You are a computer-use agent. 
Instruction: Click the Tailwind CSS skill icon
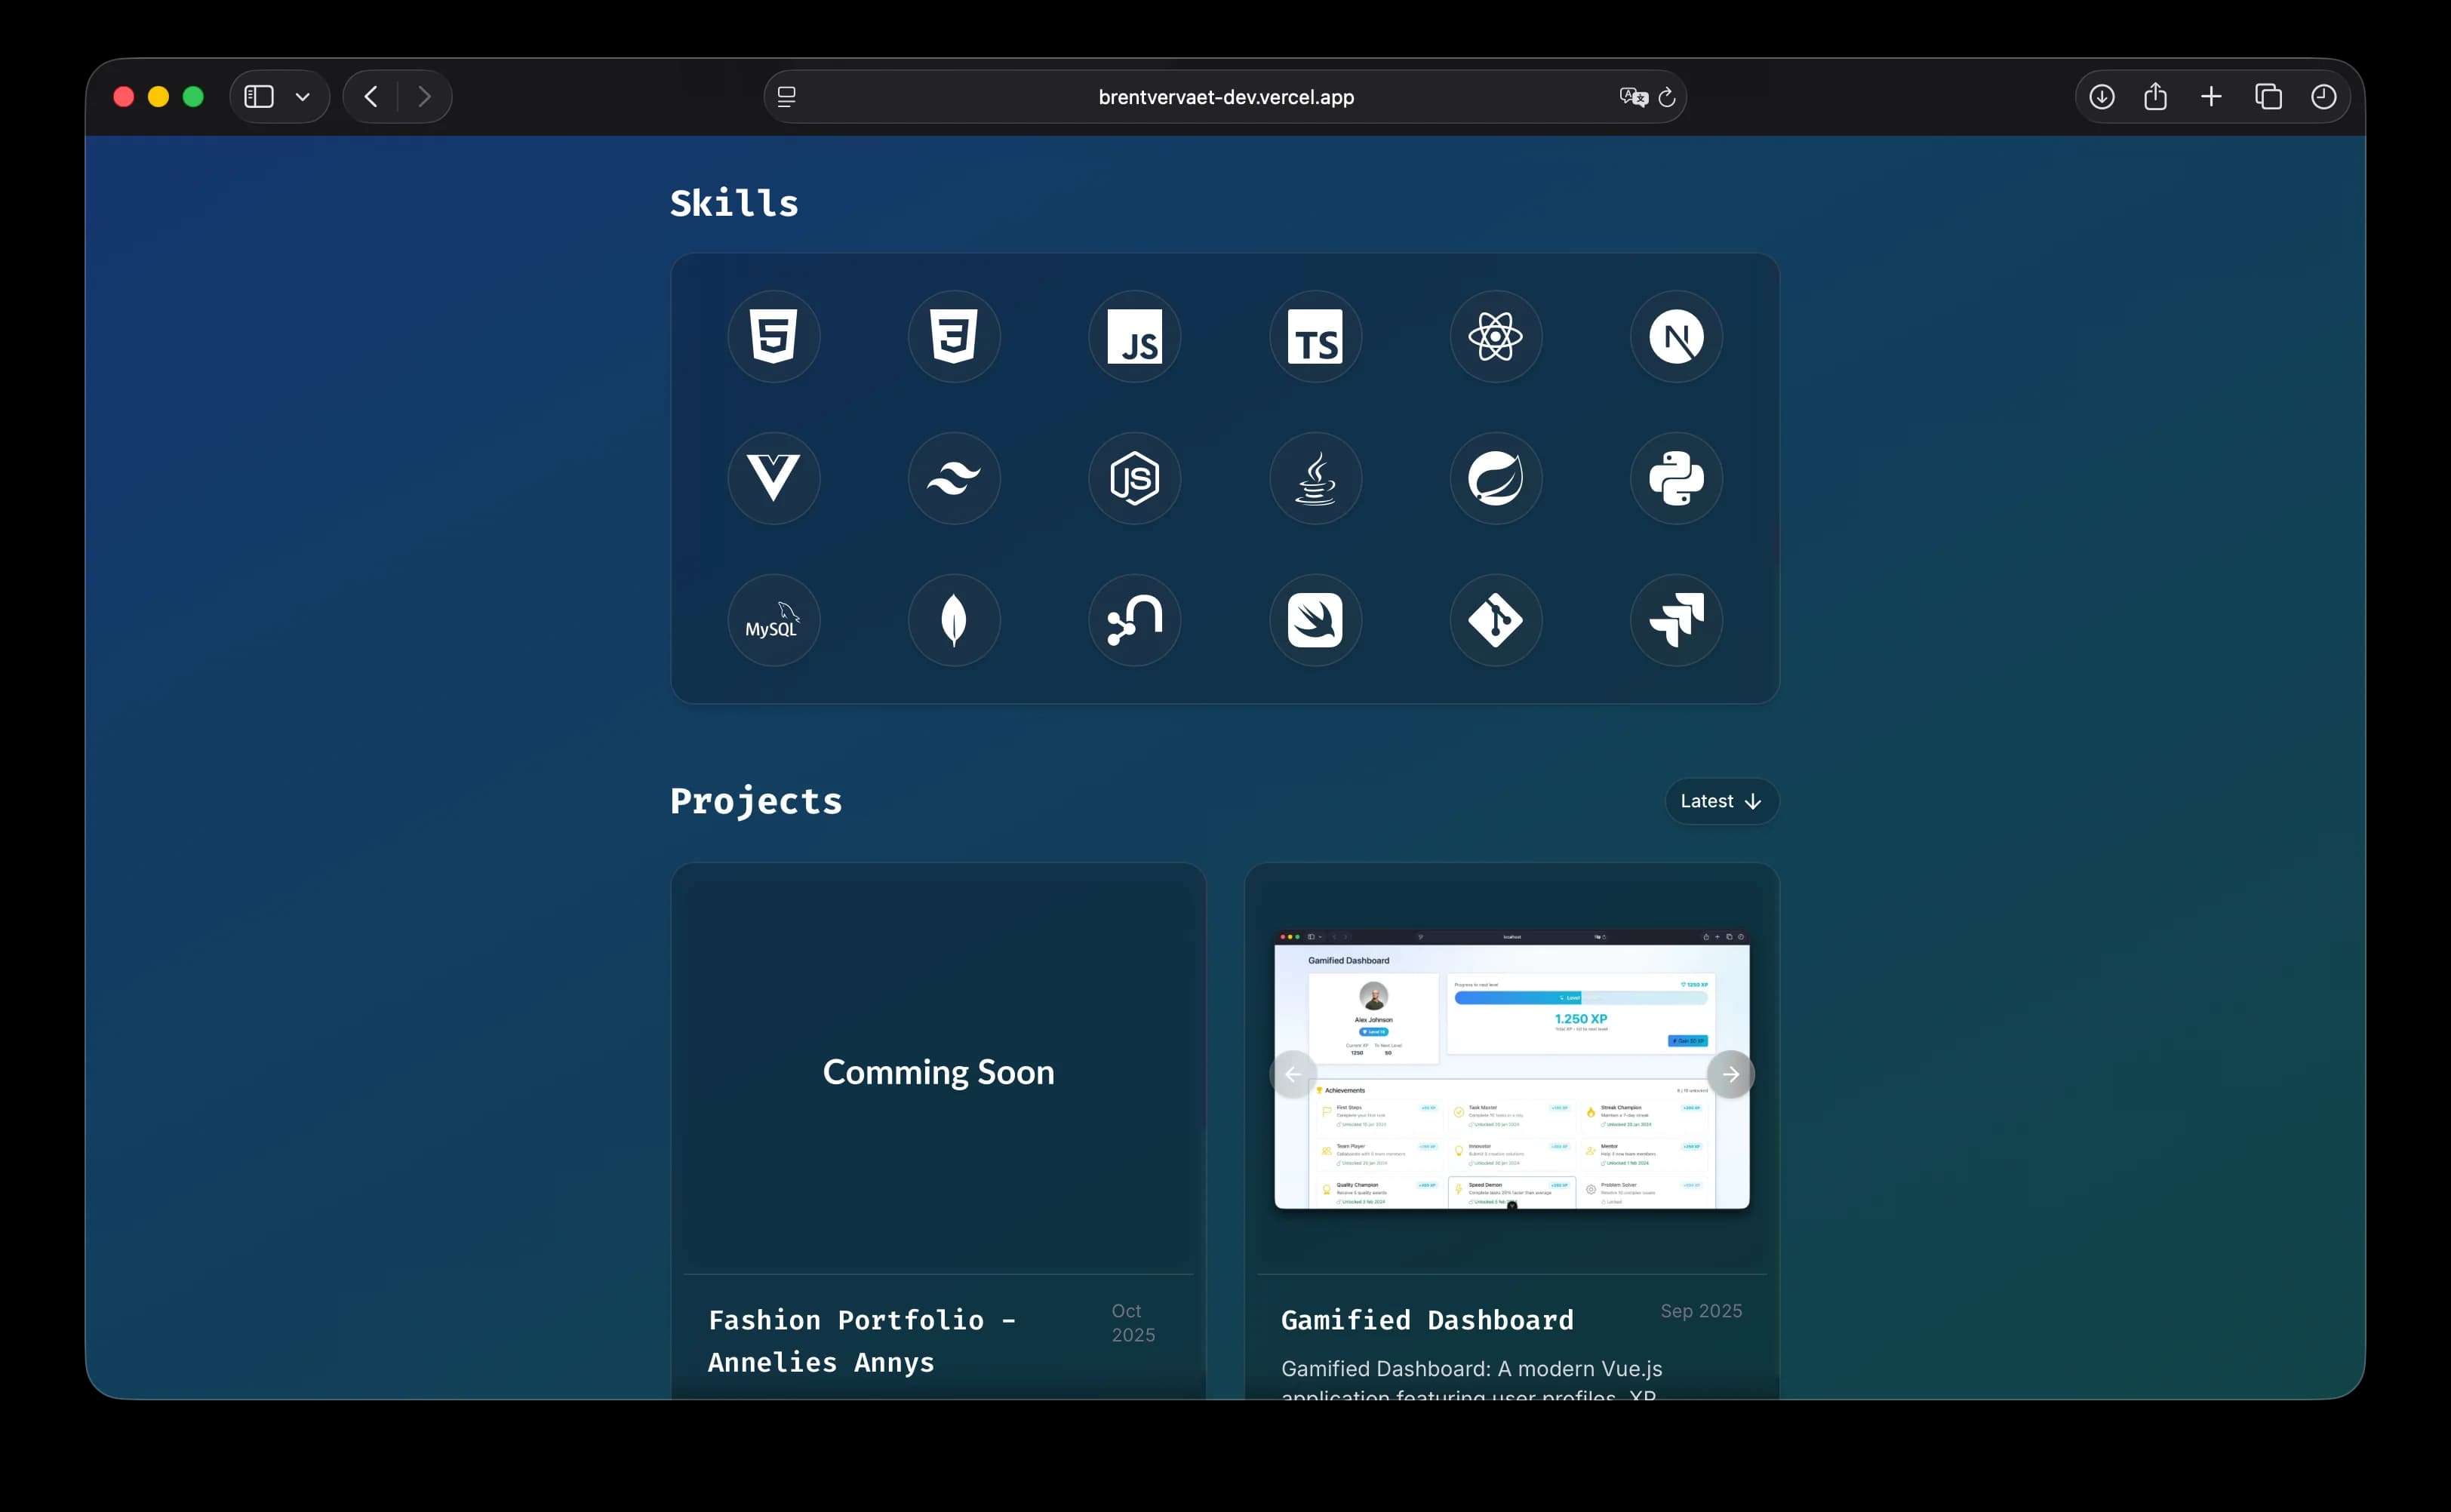coord(954,478)
